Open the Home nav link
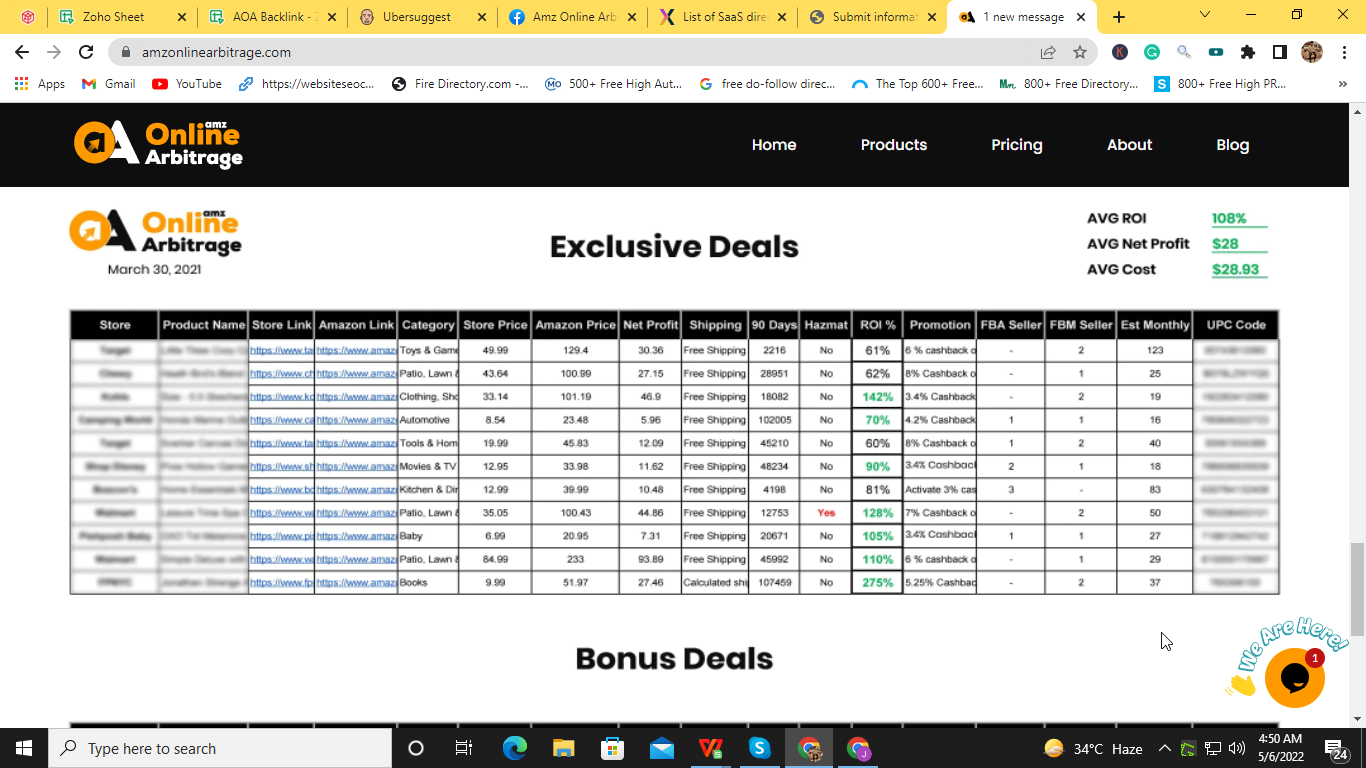This screenshot has width=1366, height=768. pos(774,145)
